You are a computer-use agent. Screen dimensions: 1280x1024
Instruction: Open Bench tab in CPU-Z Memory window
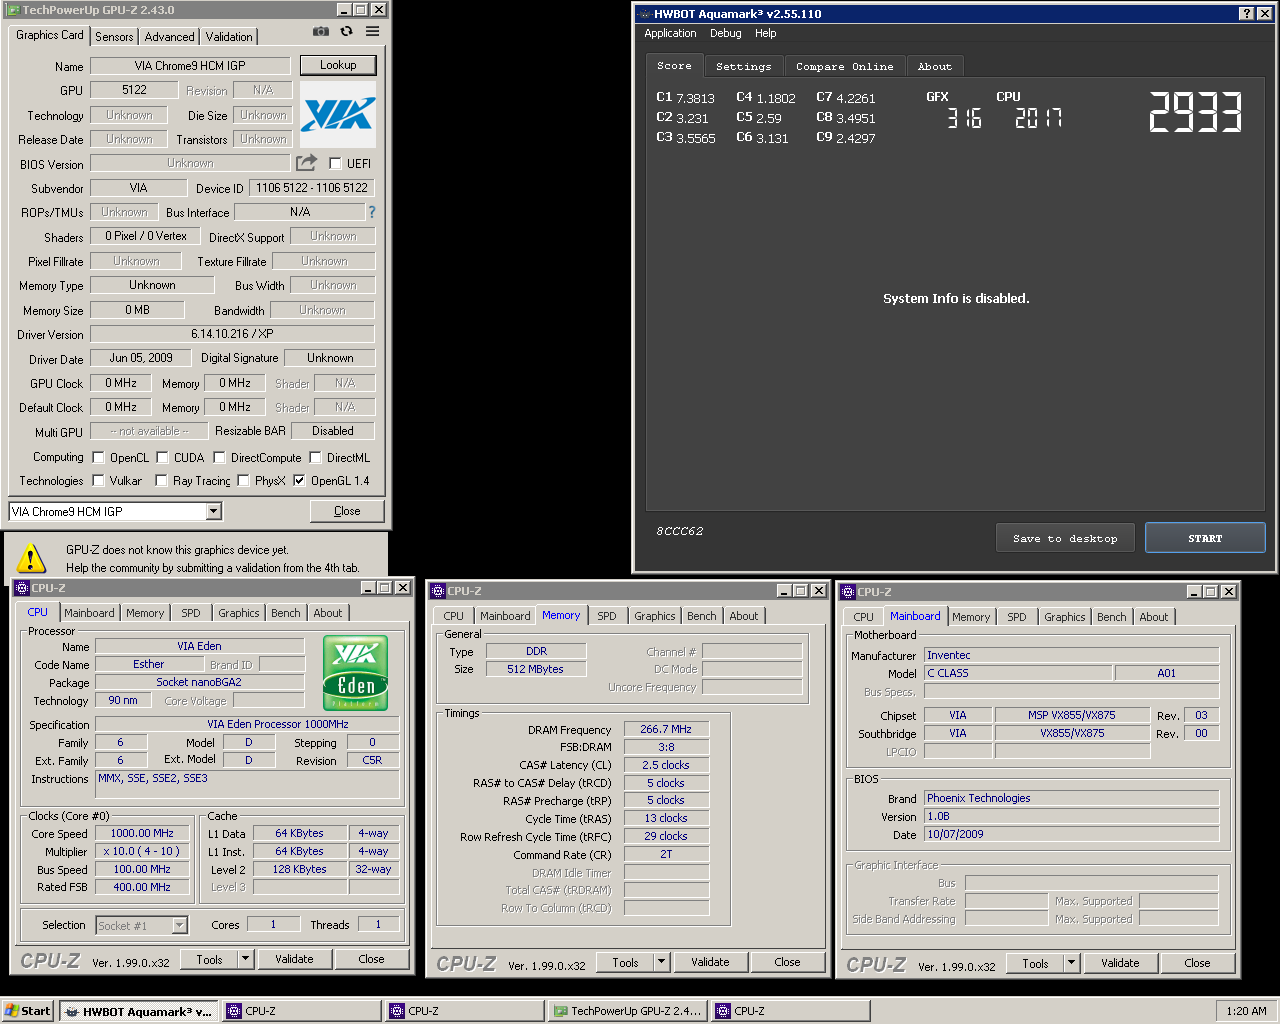702,616
